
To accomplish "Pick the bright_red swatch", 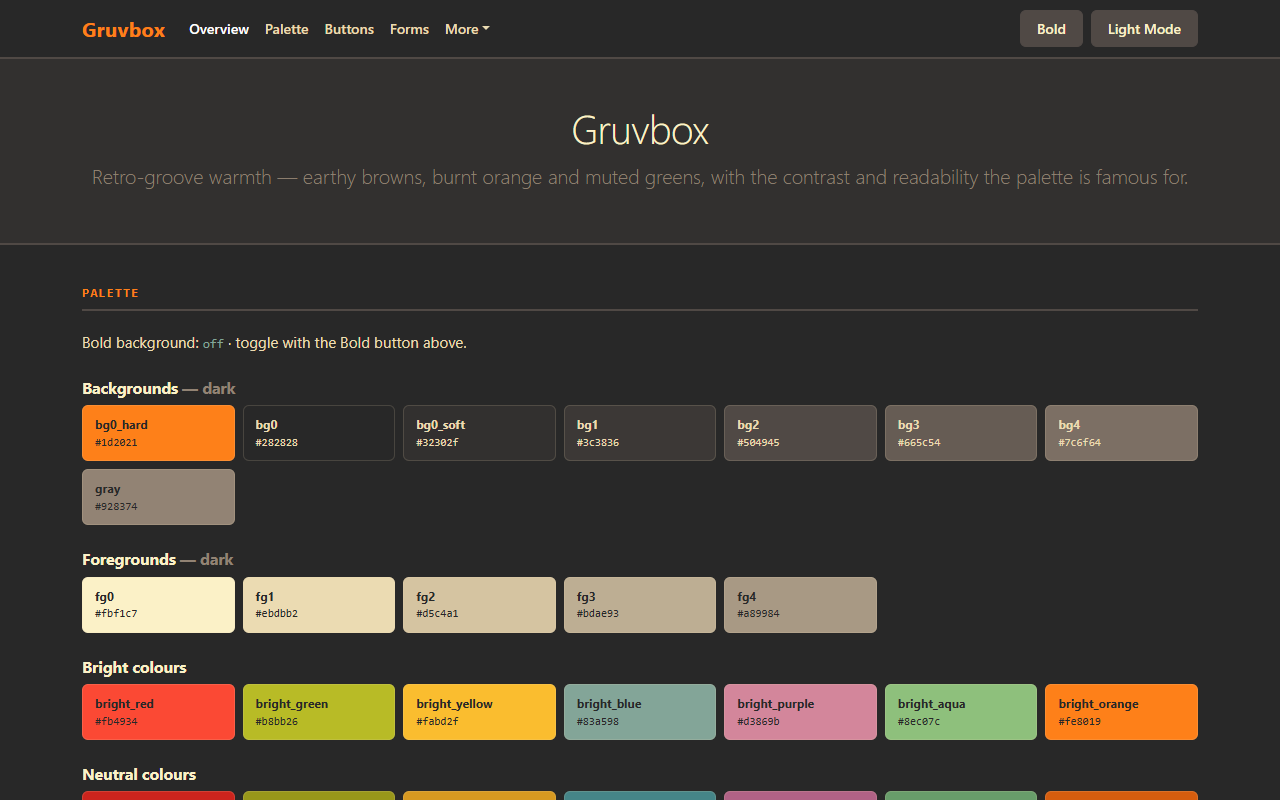I will [158, 712].
